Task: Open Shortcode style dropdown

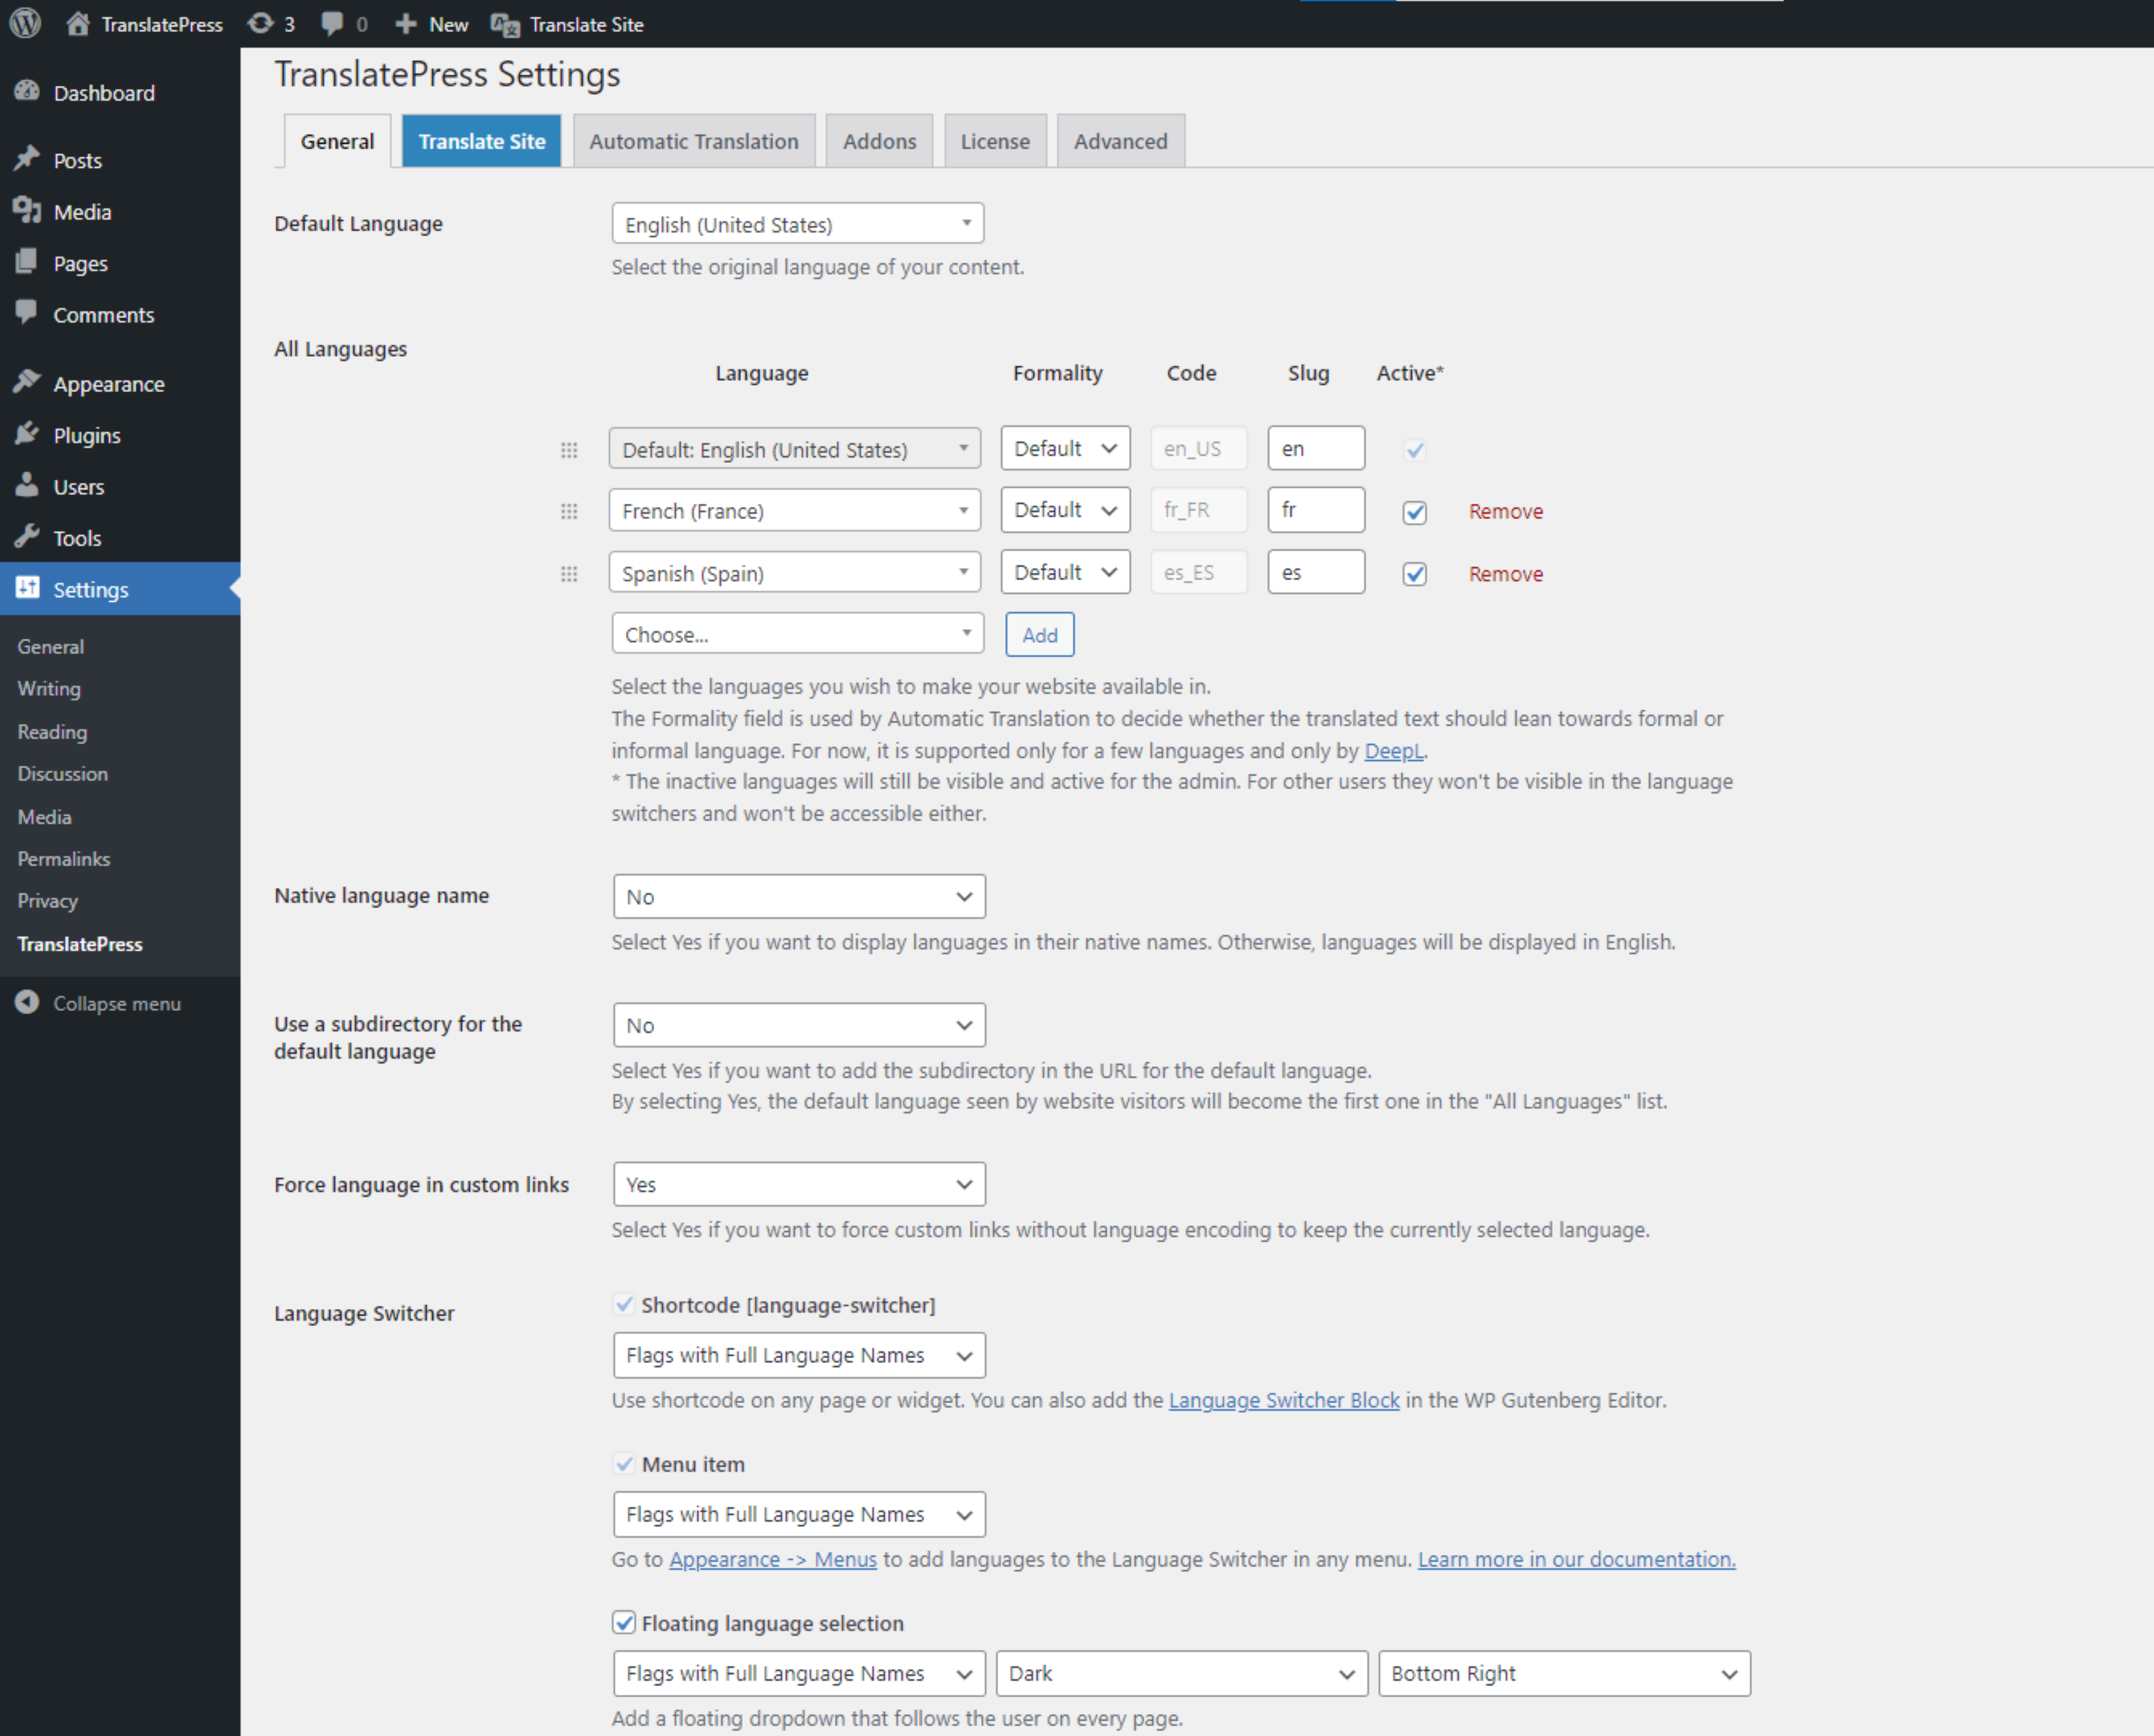Action: point(799,1355)
